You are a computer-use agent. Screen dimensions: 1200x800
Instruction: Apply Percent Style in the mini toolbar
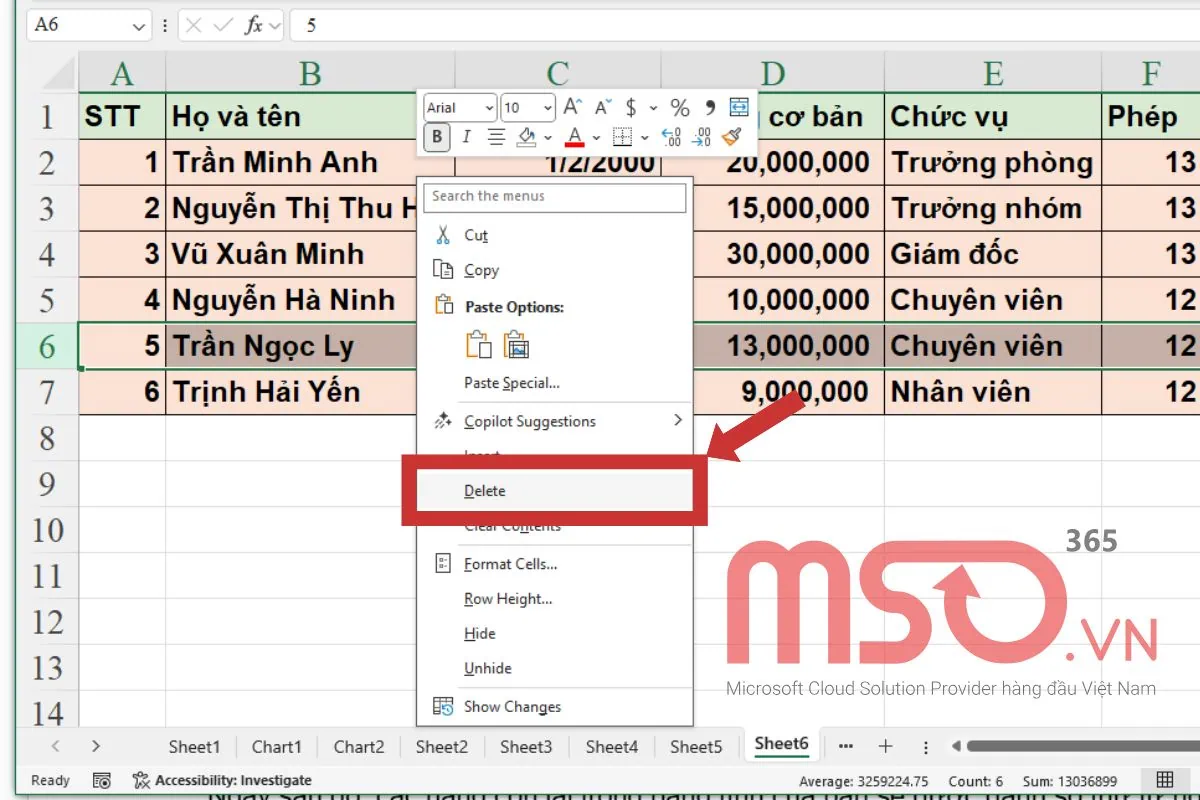[x=681, y=105]
